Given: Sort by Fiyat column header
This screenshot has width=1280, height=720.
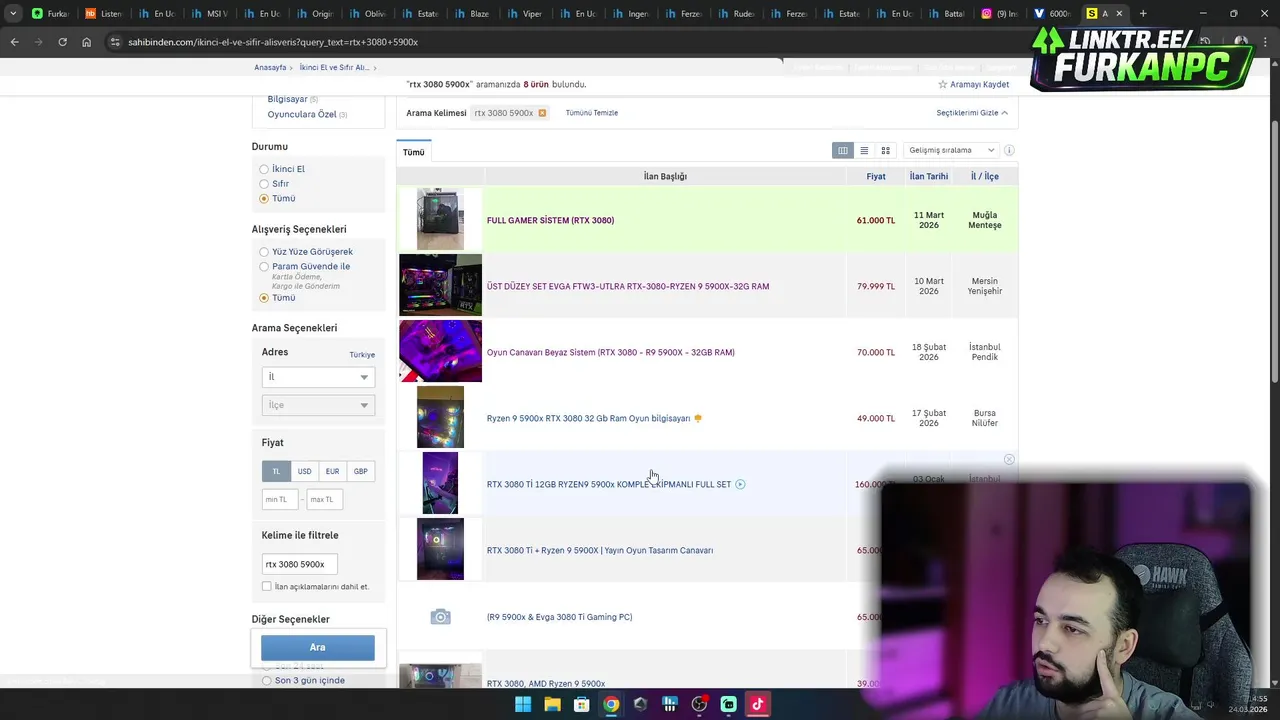Looking at the screenshot, I should [x=876, y=176].
